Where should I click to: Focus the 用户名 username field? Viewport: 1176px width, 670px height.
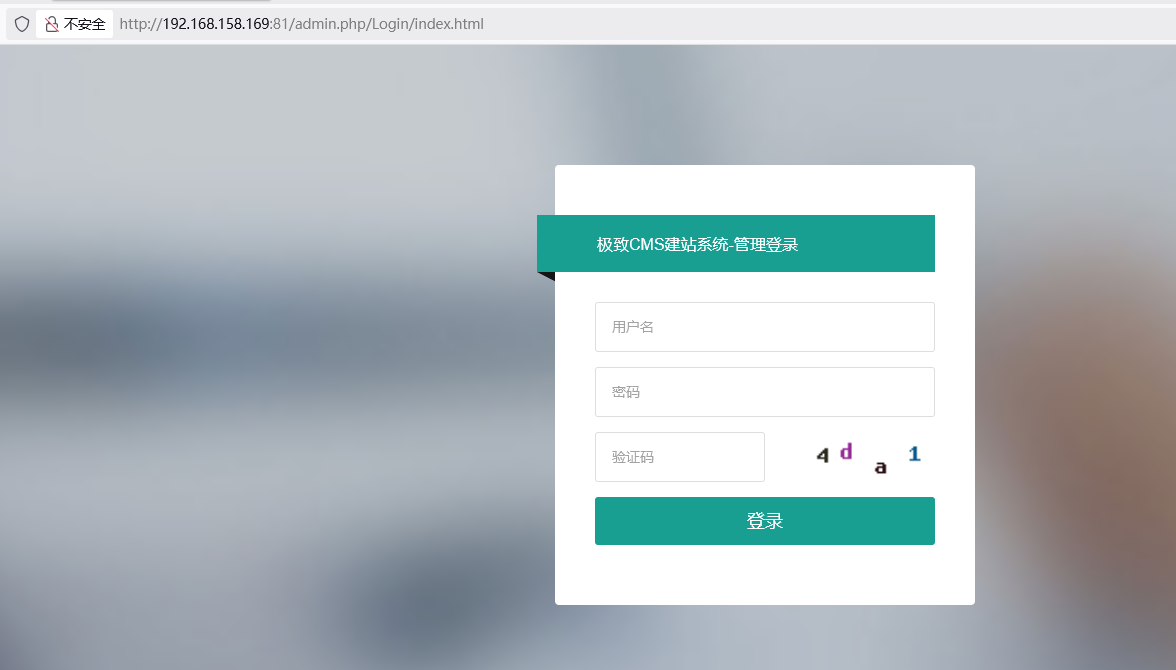point(764,327)
